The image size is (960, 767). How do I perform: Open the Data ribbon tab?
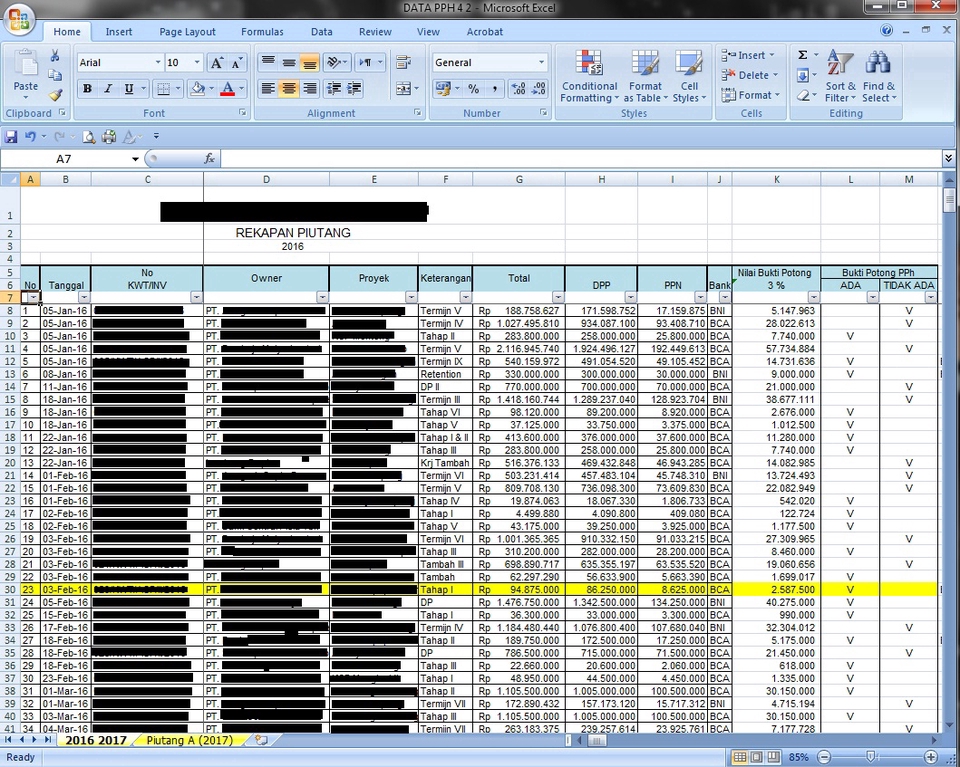[x=321, y=31]
